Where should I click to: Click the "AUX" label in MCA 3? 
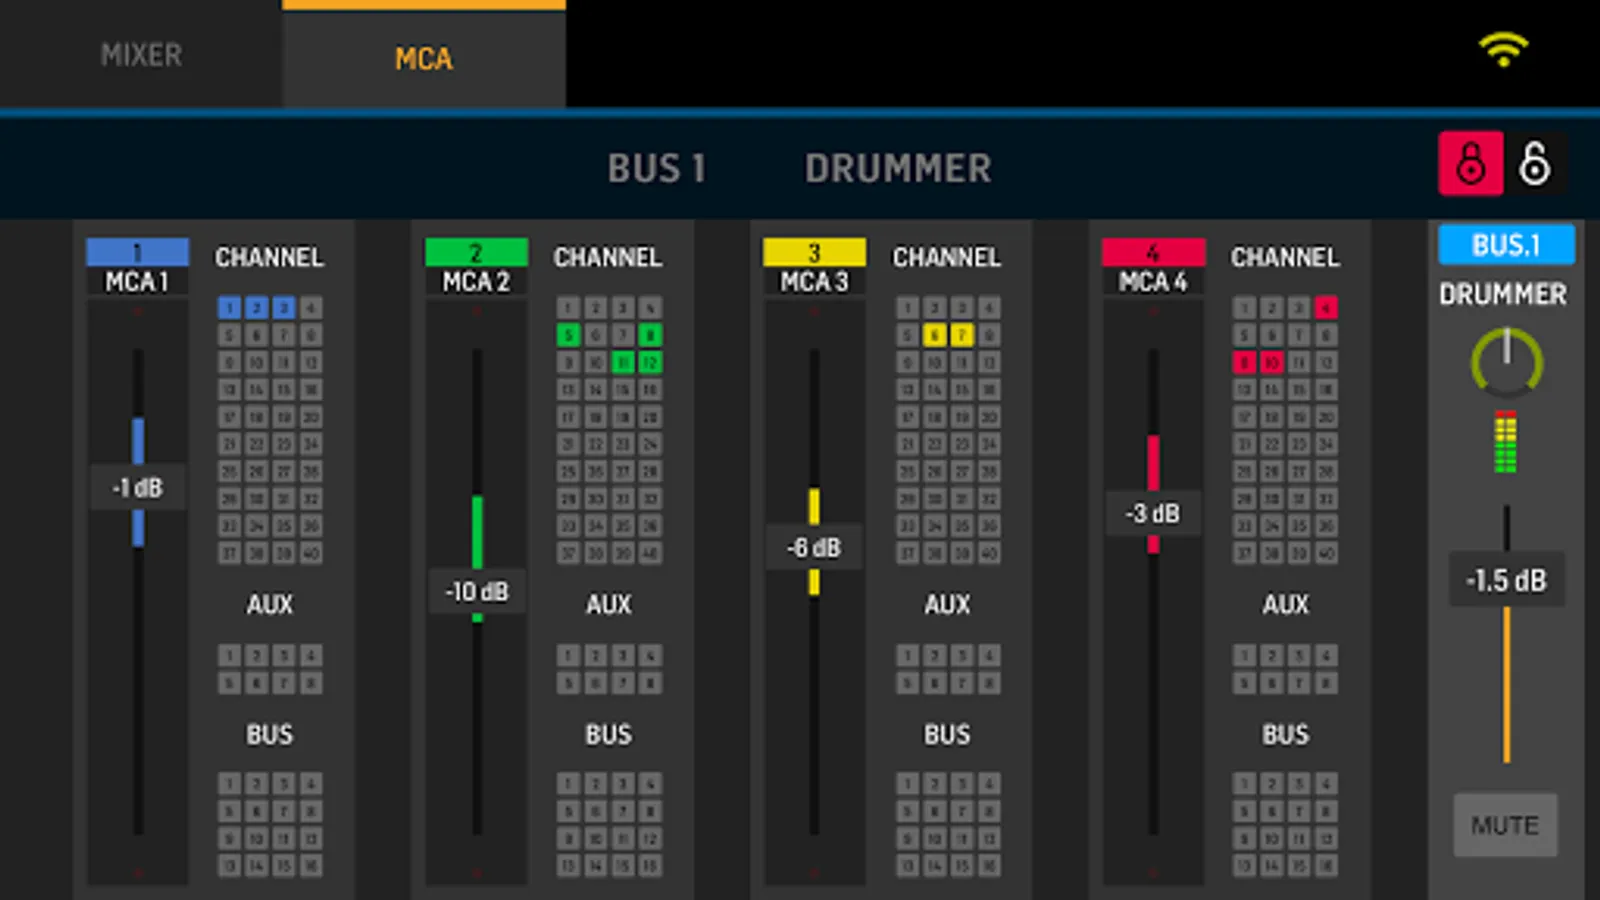click(947, 604)
